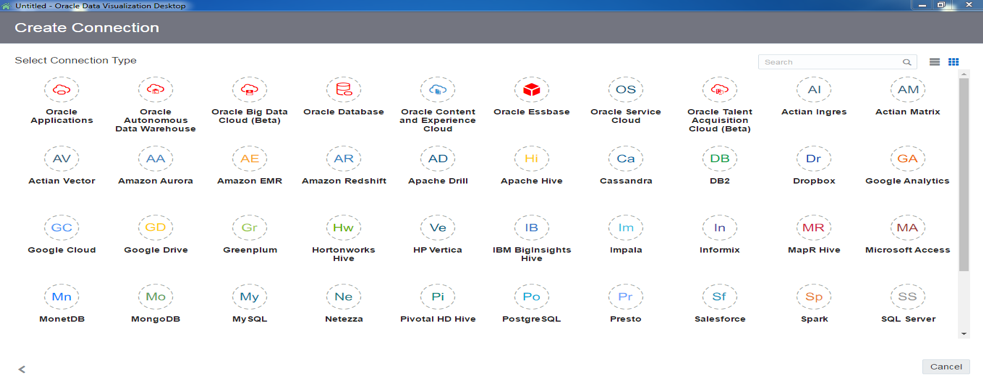Choose the MonetDB Mn icon
This screenshot has height=383, width=983.
click(x=61, y=296)
